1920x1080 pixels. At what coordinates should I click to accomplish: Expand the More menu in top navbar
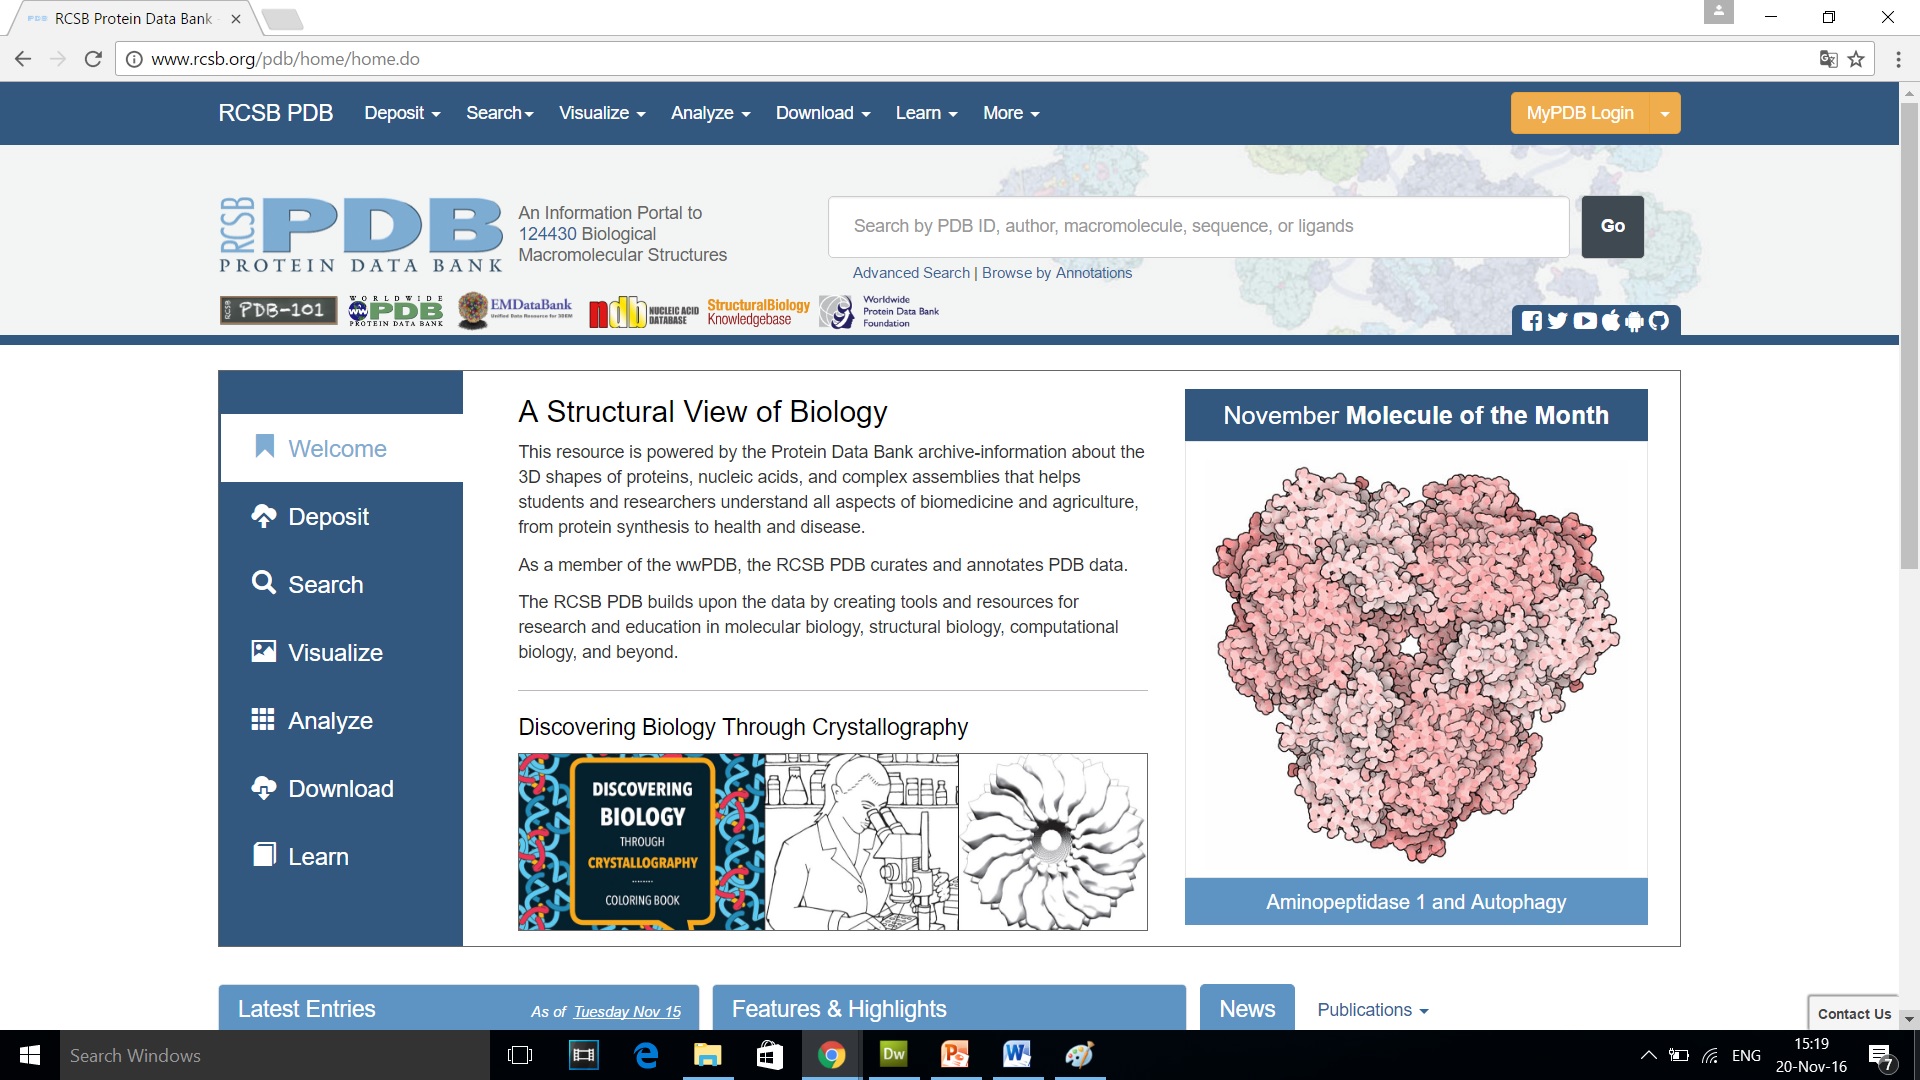[x=1010, y=113]
